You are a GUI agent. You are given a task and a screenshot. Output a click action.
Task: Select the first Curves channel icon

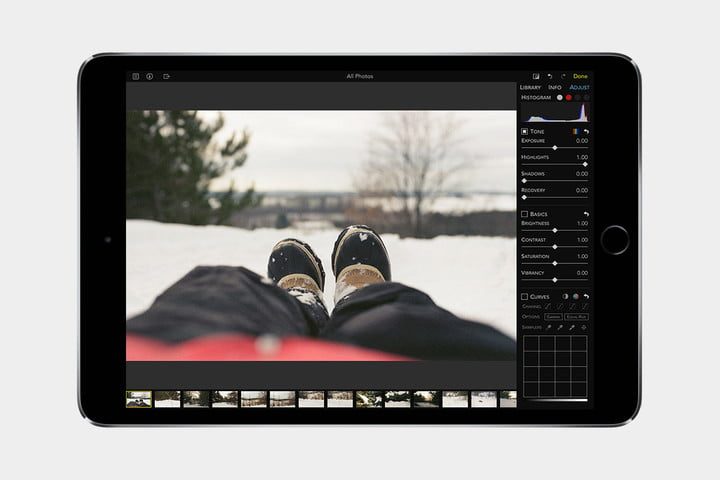548,306
